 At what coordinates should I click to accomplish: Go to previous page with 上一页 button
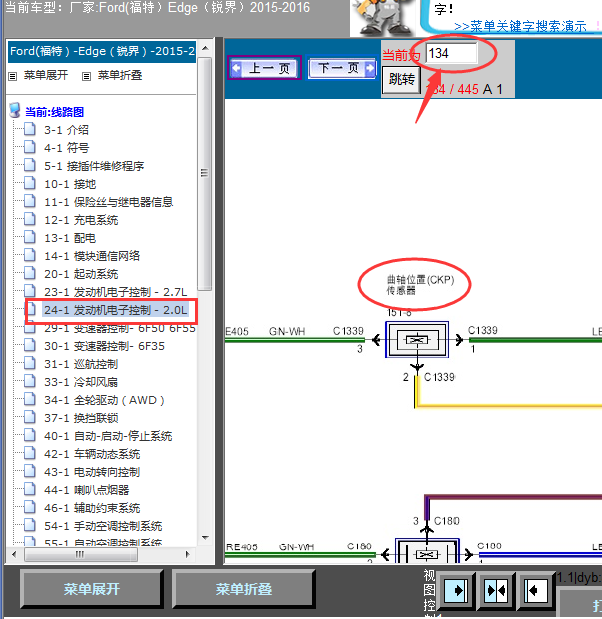264,68
